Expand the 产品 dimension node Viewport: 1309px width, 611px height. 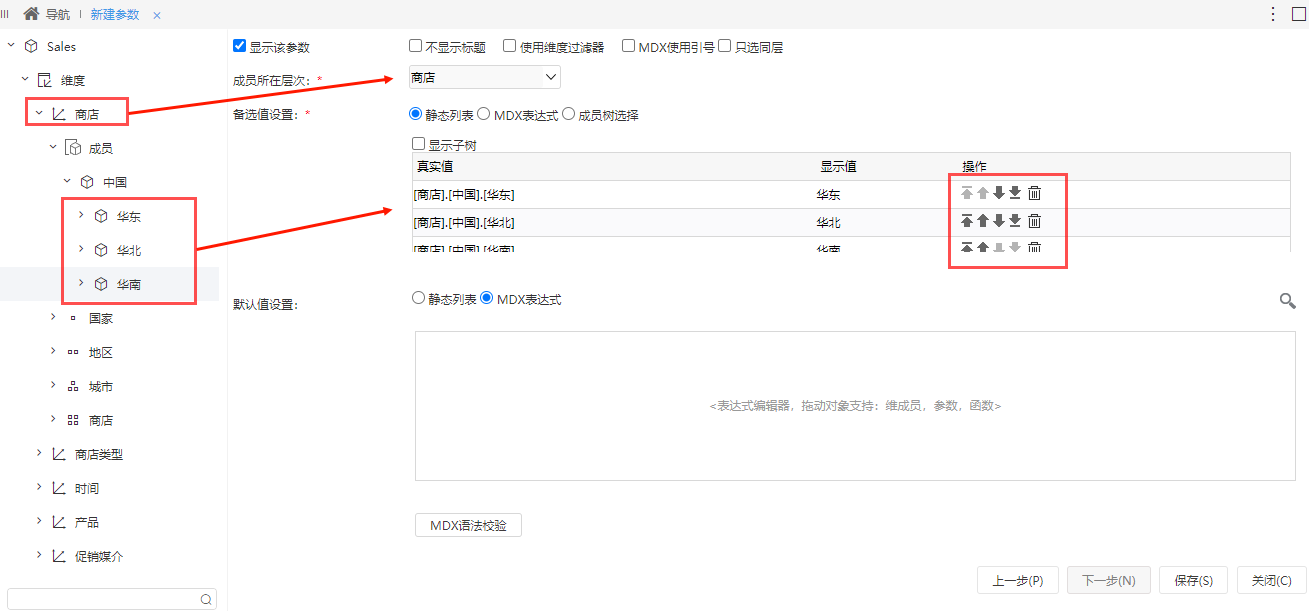coord(39,522)
